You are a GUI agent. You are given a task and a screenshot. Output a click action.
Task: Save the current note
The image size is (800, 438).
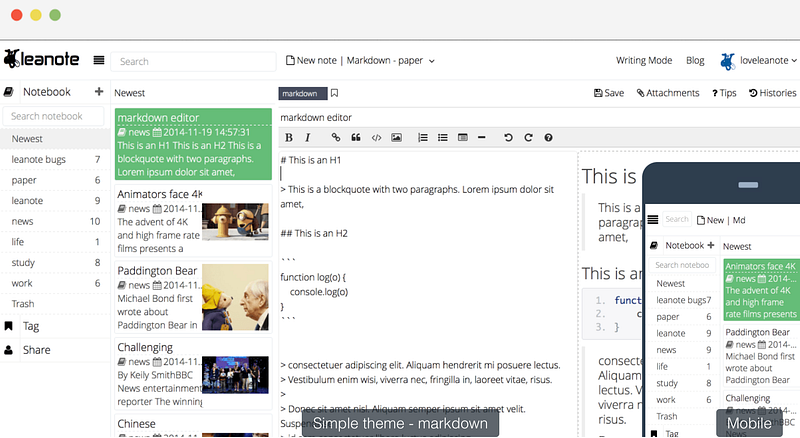coord(609,93)
